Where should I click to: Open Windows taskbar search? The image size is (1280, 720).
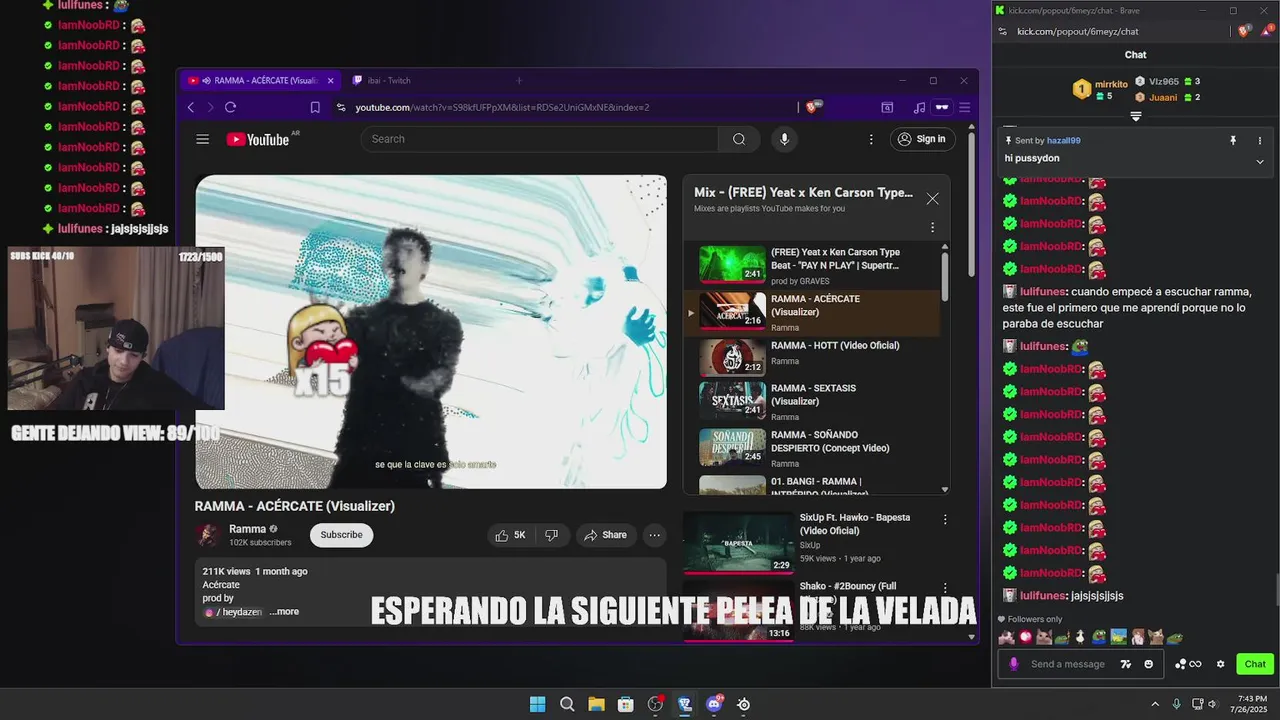coord(567,704)
